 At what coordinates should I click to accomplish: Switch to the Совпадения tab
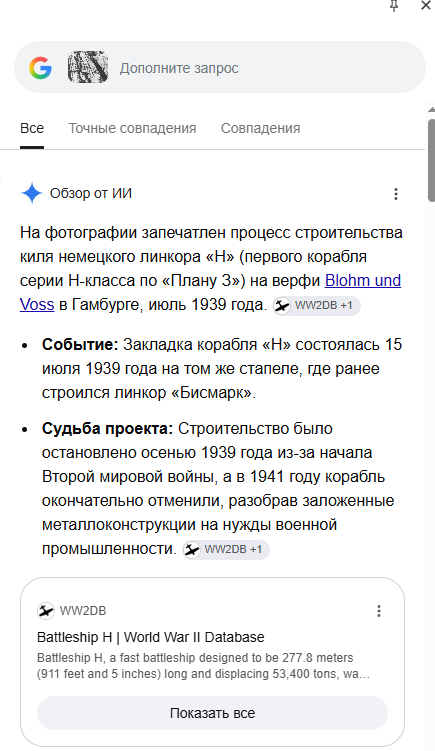261,128
